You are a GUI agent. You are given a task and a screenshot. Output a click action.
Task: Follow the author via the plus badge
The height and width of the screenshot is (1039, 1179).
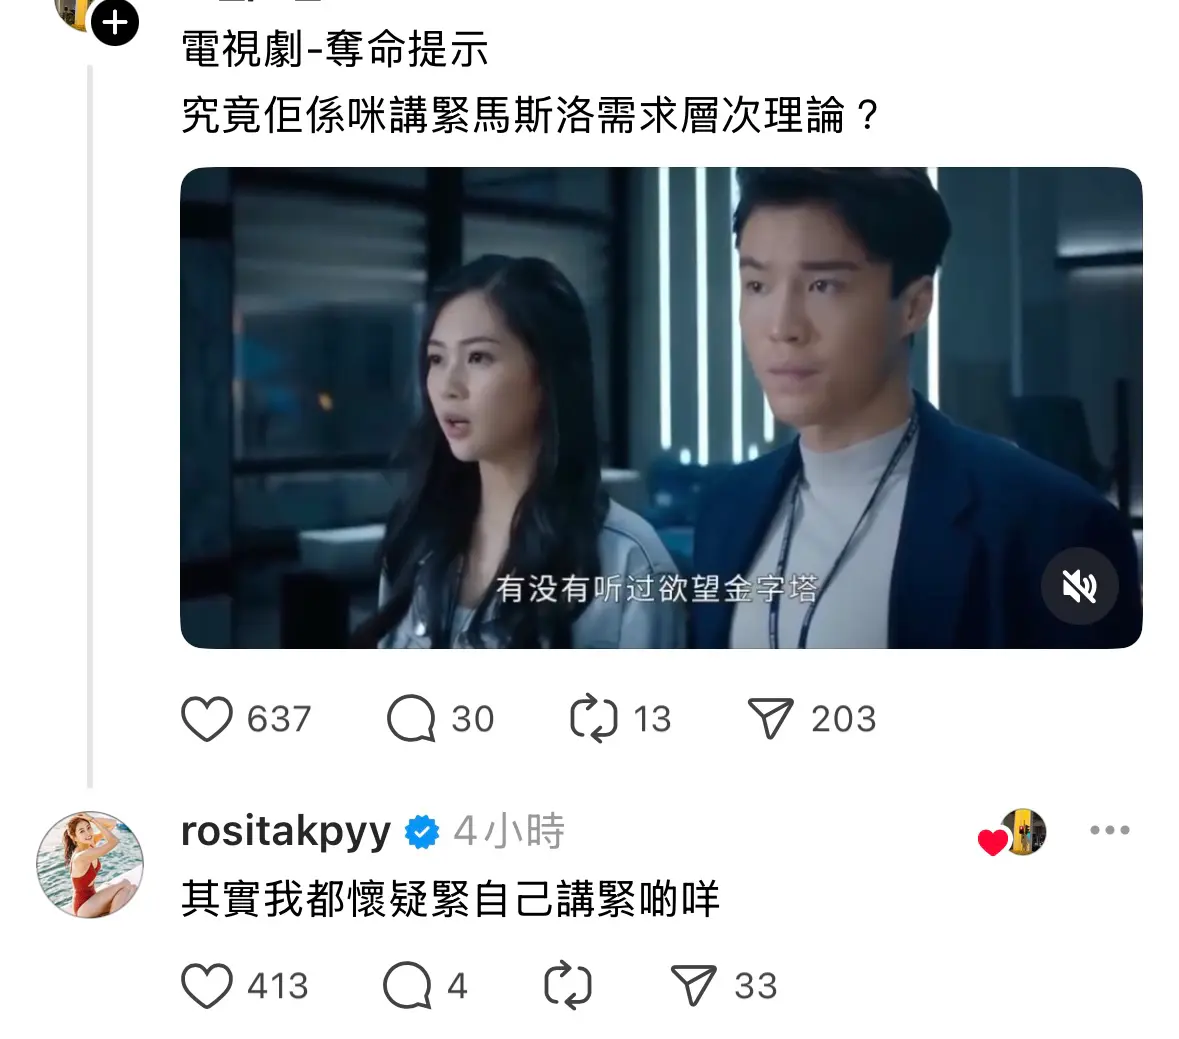pos(115,23)
